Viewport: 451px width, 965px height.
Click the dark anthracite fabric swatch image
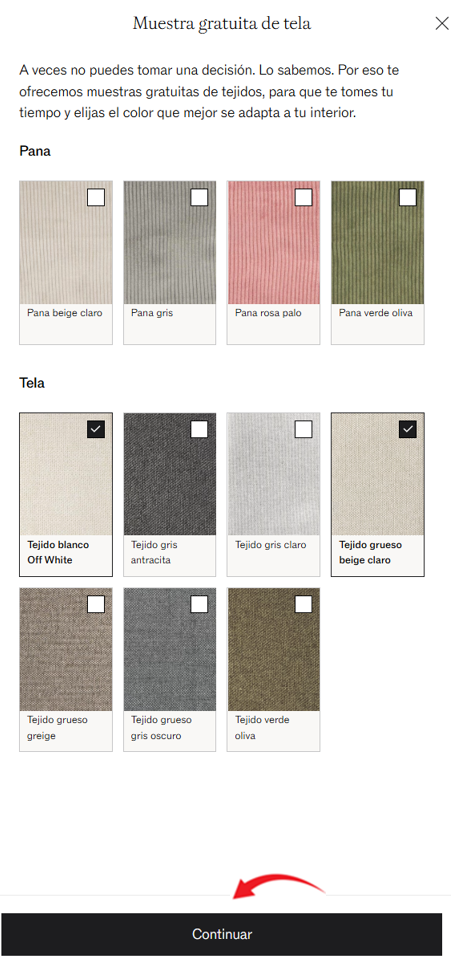tap(170, 474)
